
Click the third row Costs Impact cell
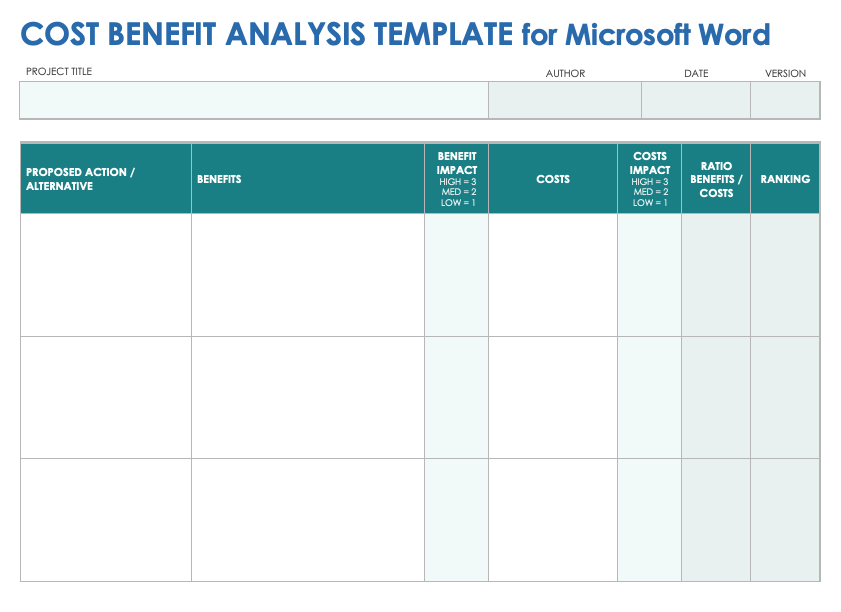pyautogui.click(x=650, y=520)
